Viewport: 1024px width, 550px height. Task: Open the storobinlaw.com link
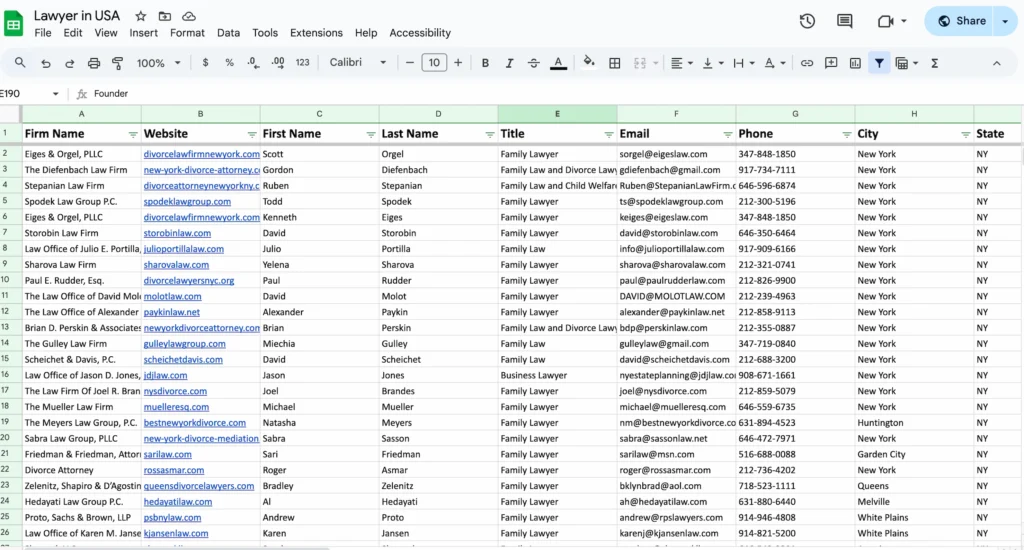point(177,233)
